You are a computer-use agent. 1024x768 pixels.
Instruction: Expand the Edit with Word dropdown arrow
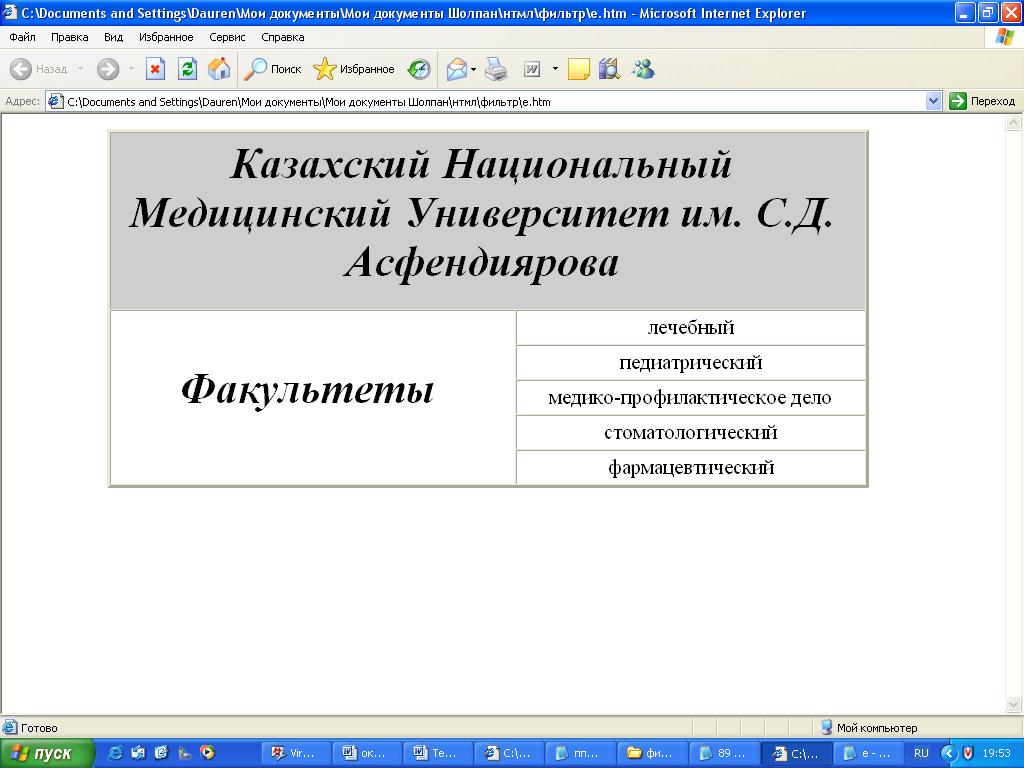point(555,69)
